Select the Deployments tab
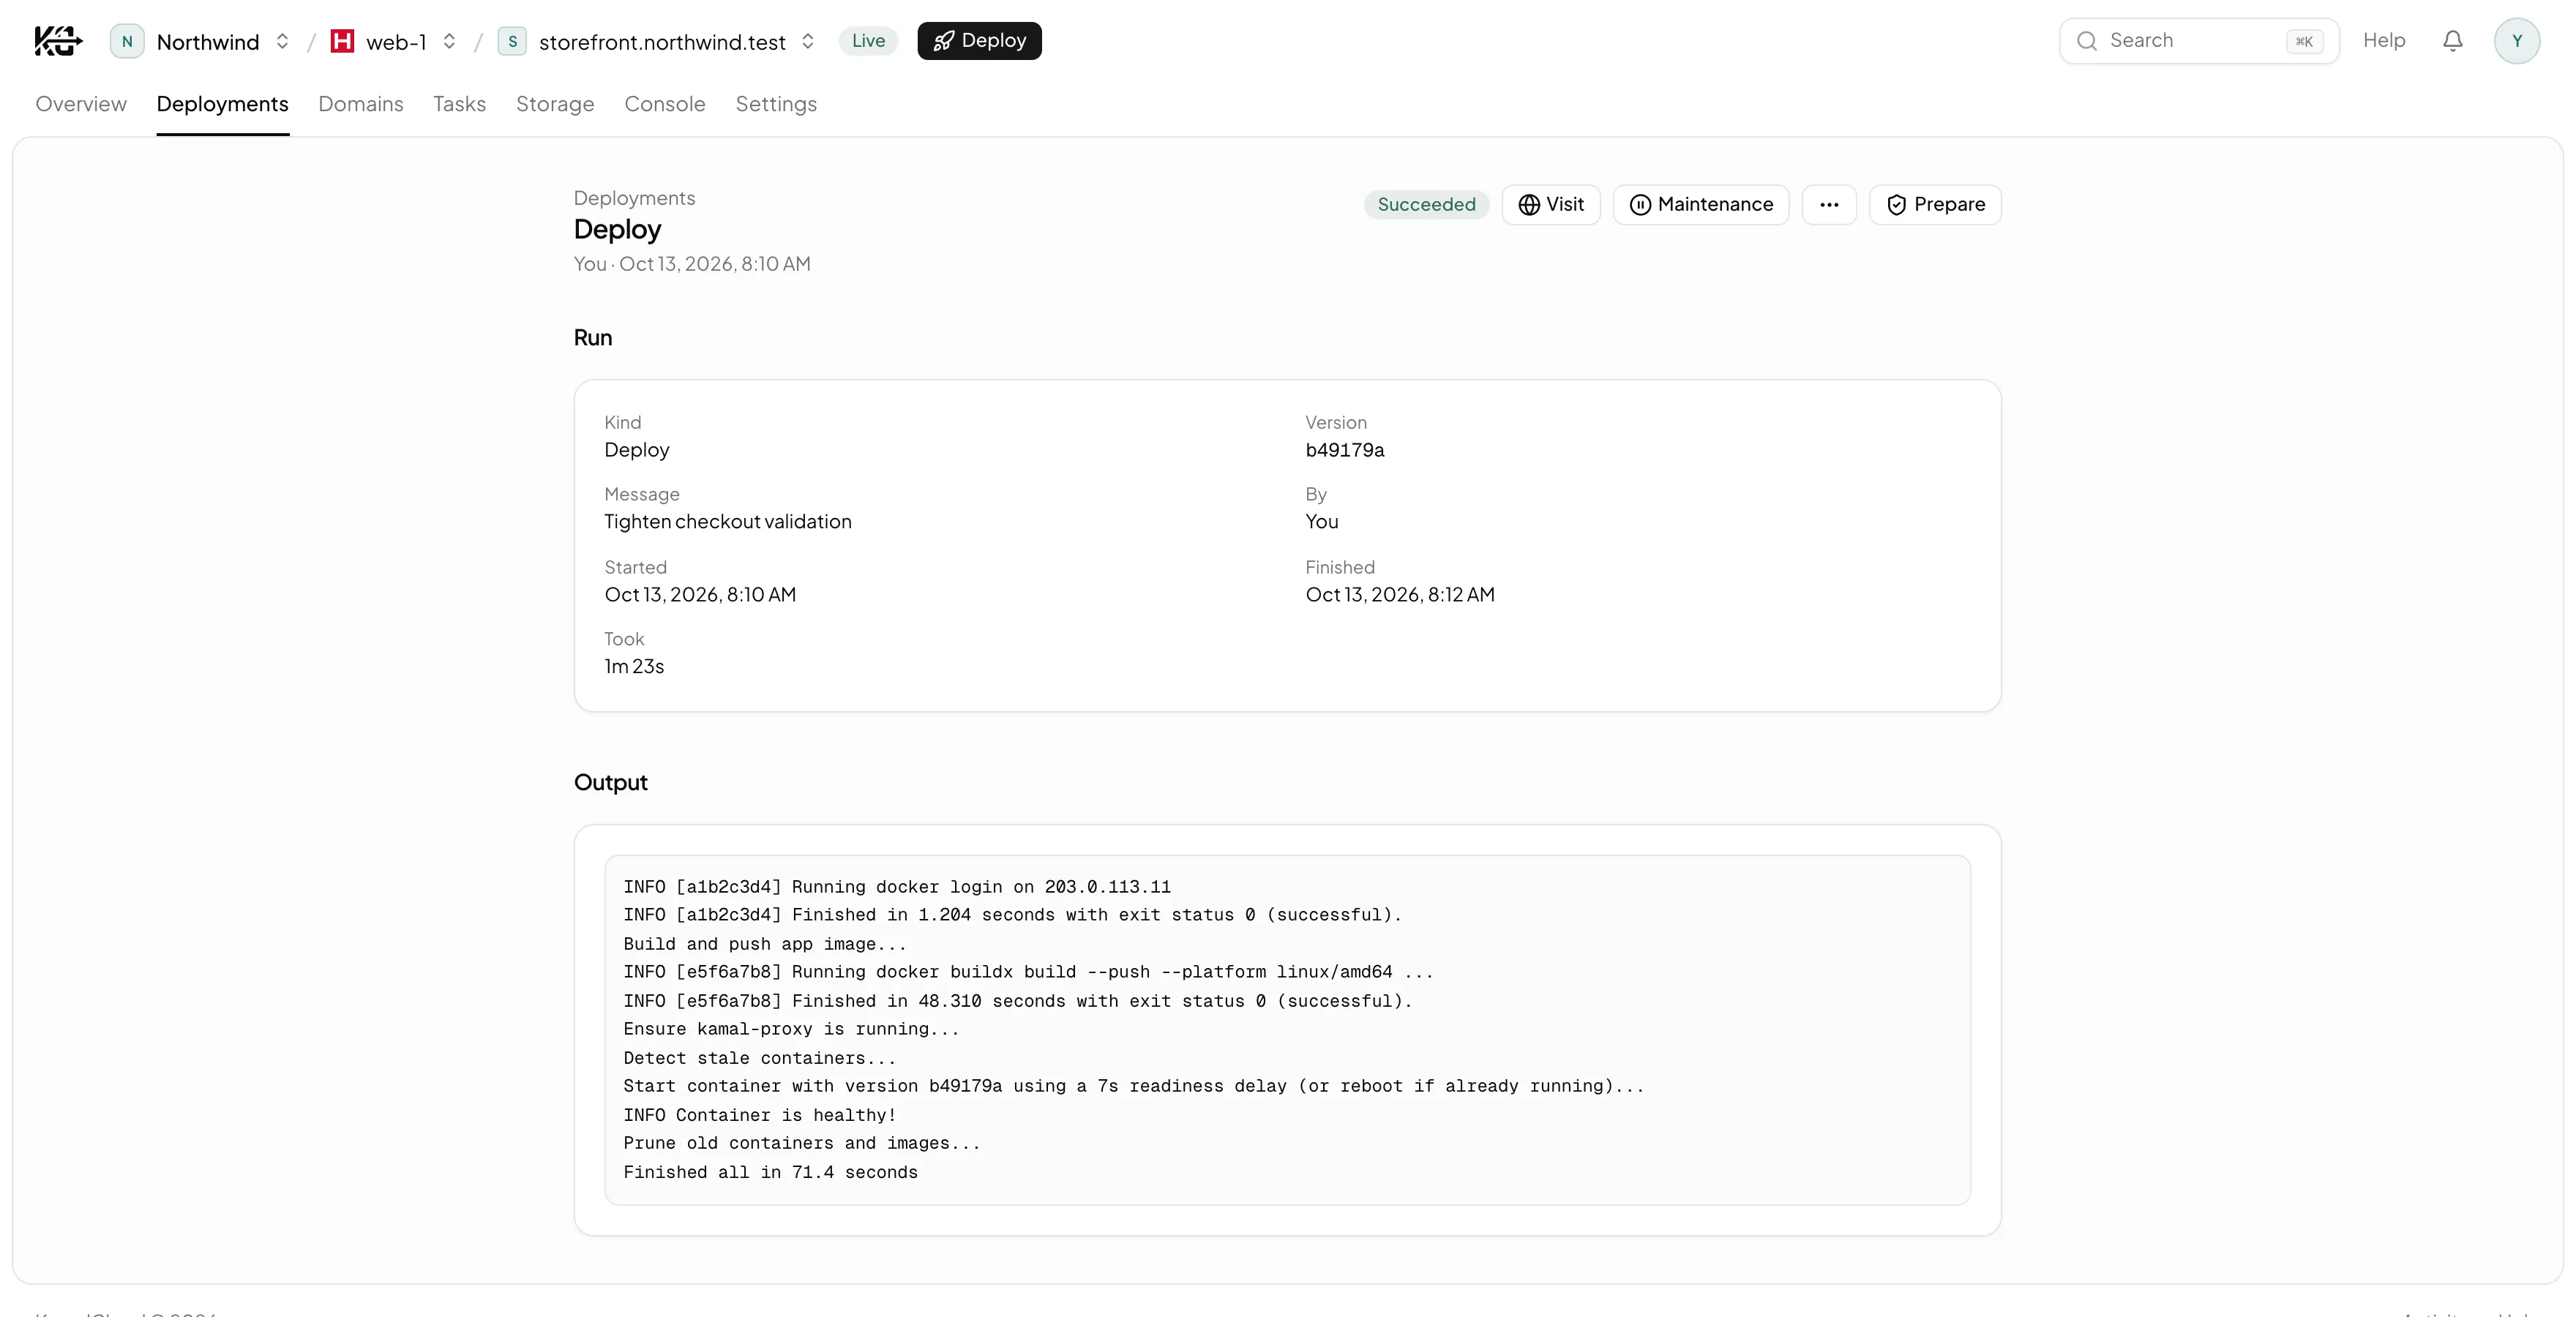The image size is (2576, 1317). click(222, 104)
